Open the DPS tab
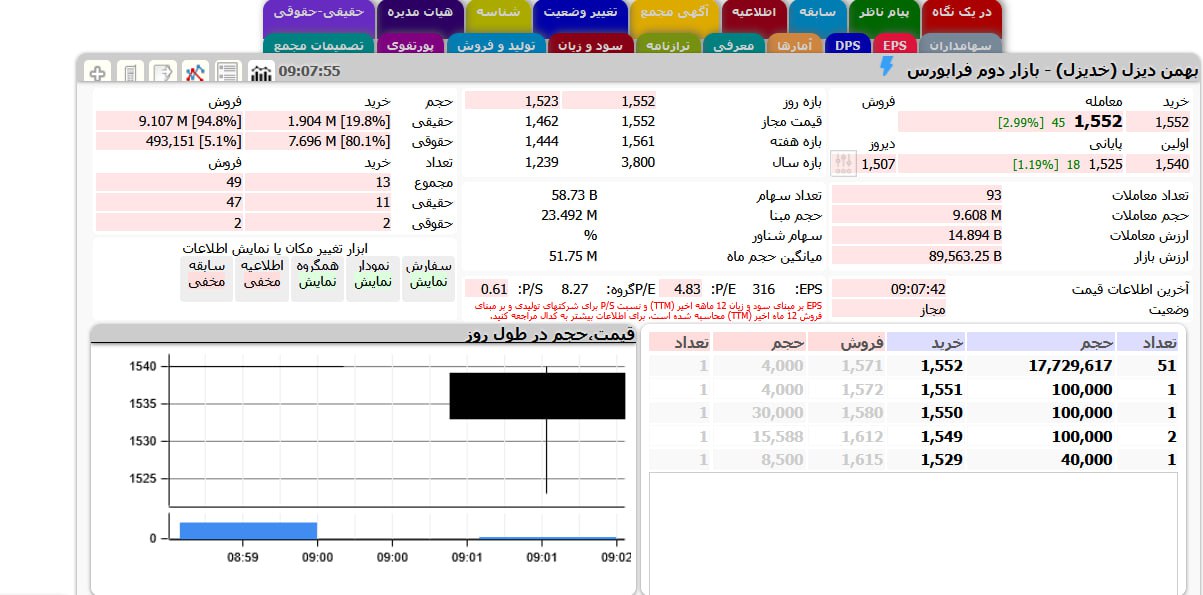This screenshot has width=1203, height=595. point(847,45)
